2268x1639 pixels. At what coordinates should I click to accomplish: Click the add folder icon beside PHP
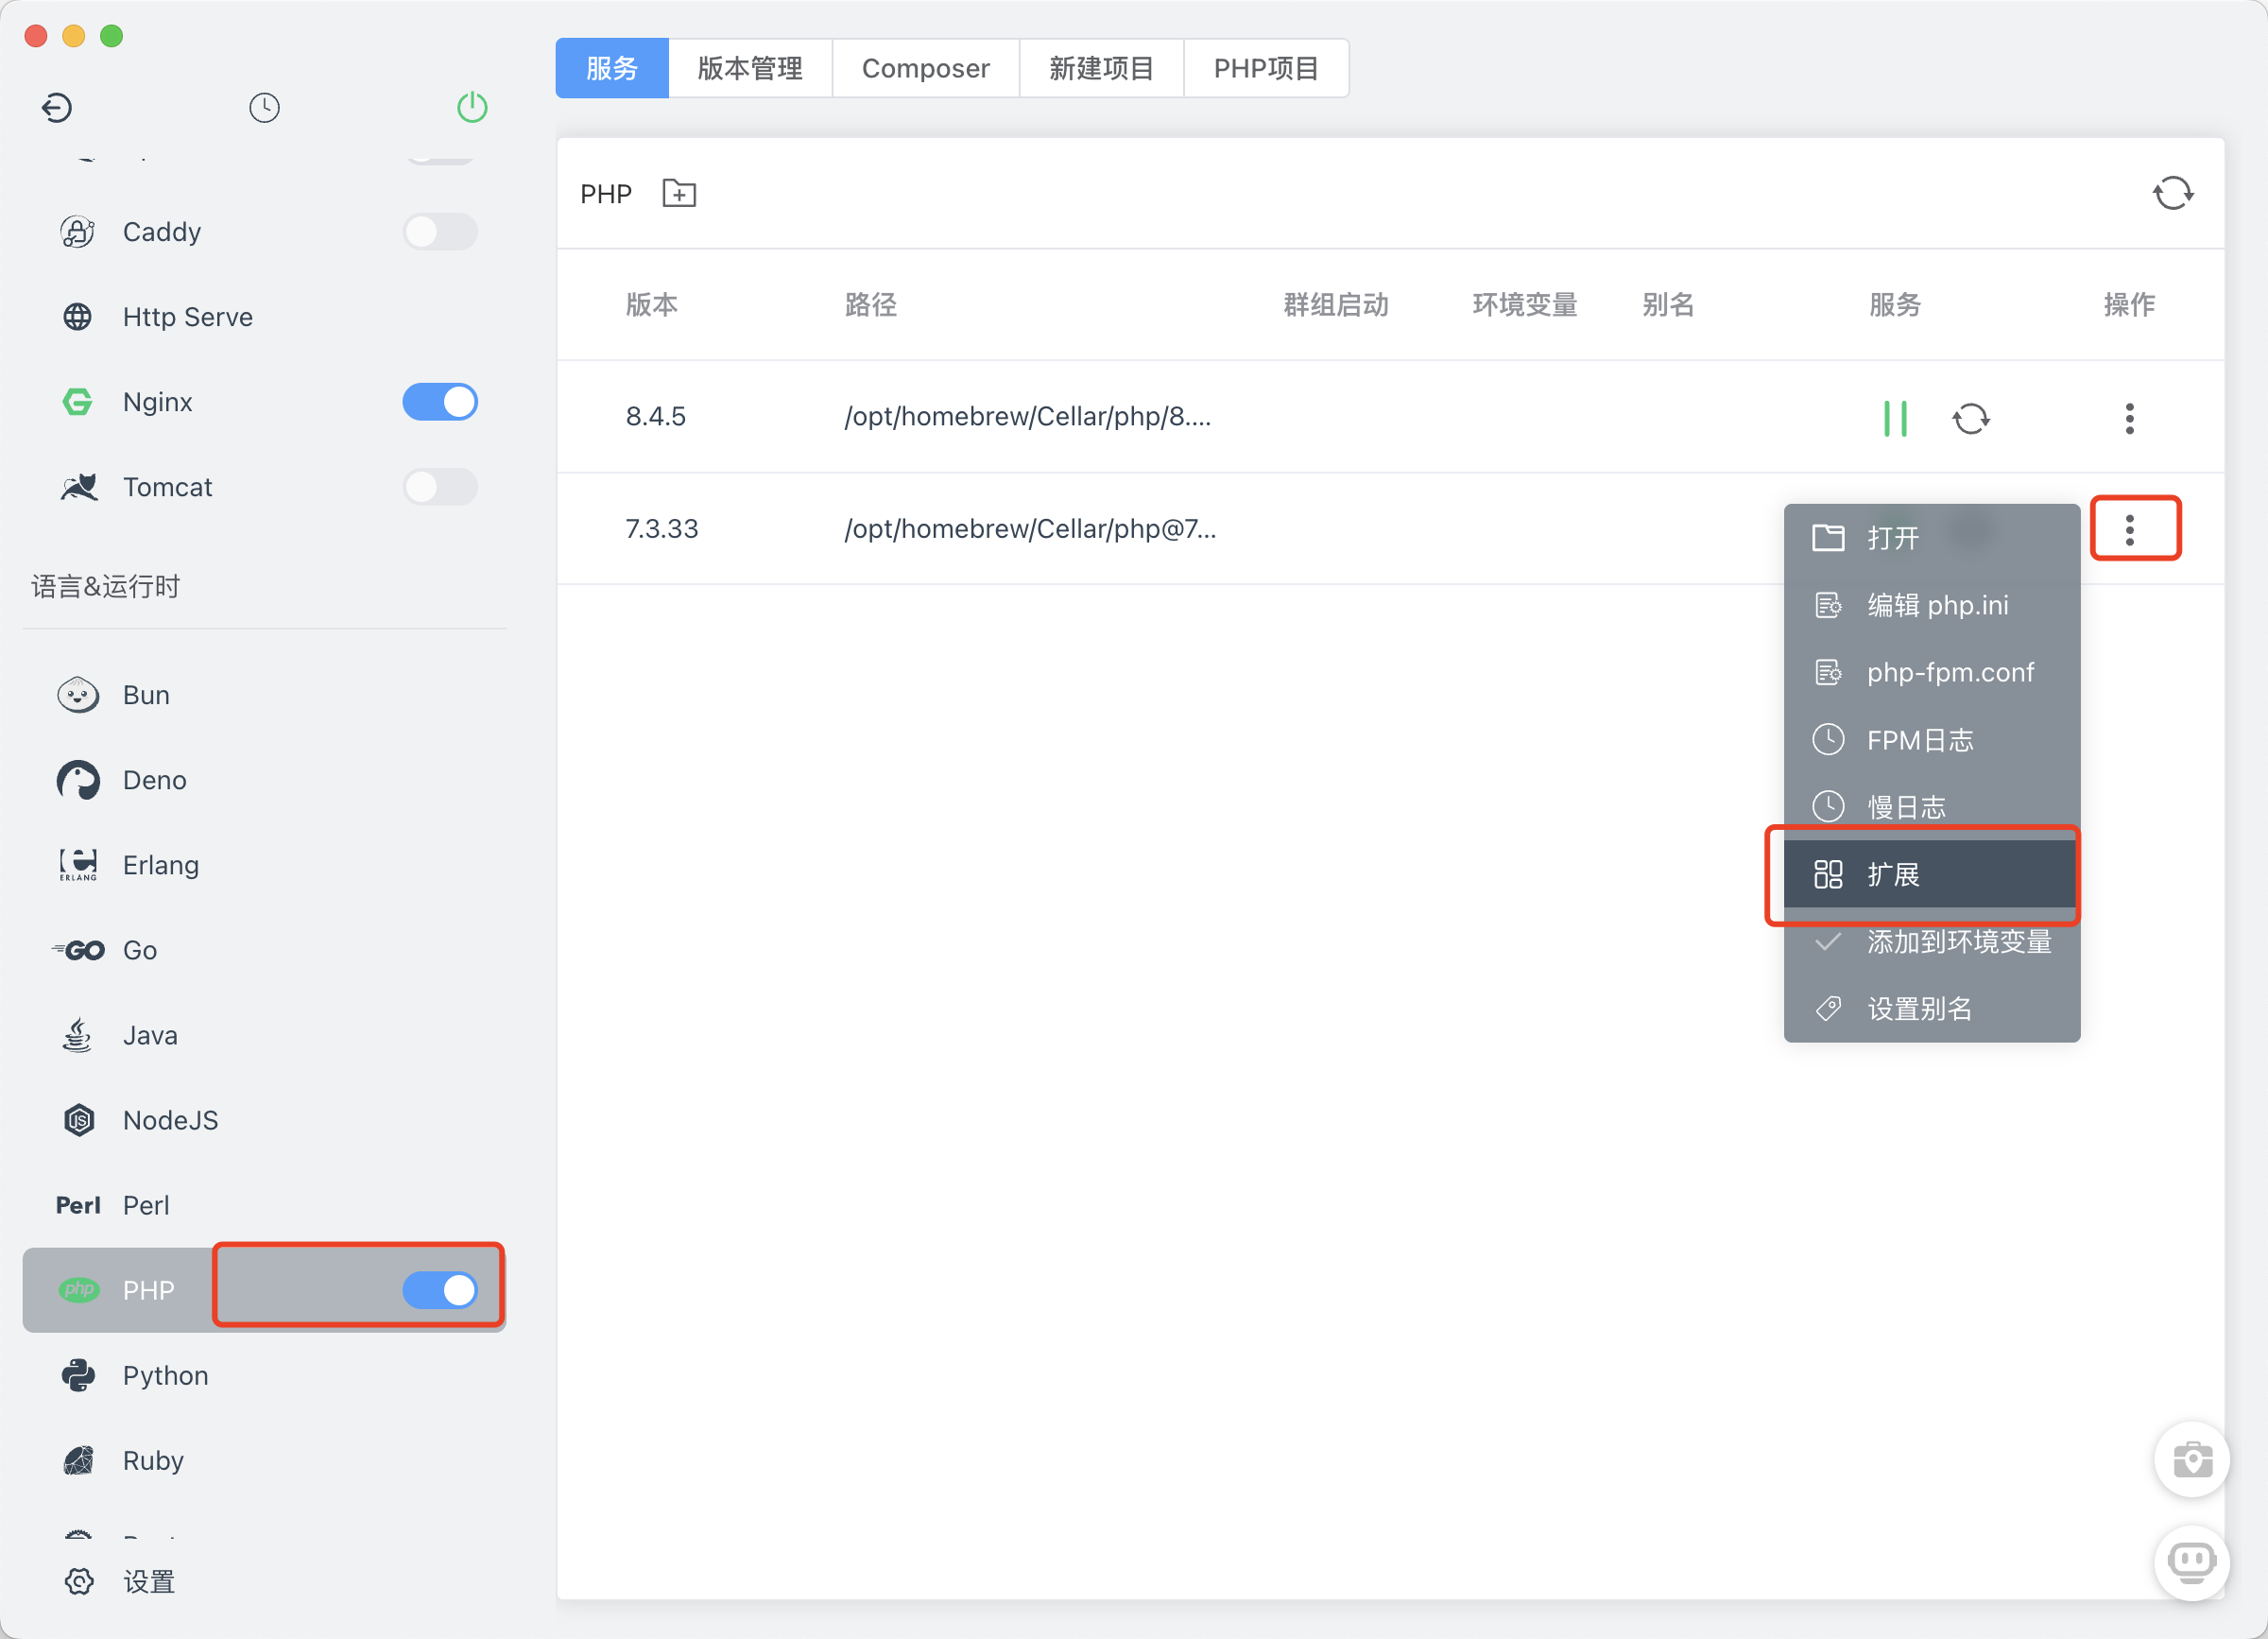coord(679,193)
